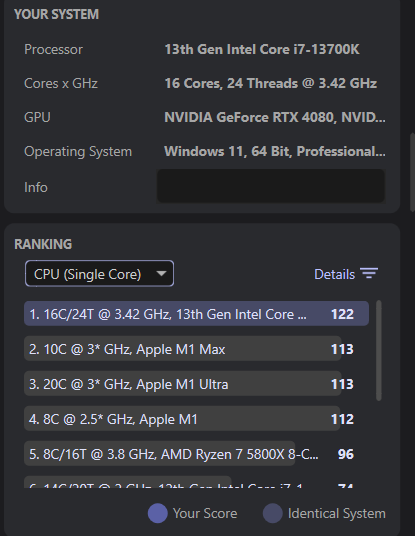Click the main panel scrollbar on right edge
The width and height of the screenshot is (415, 536).
pyautogui.click(x=412, y=173)
